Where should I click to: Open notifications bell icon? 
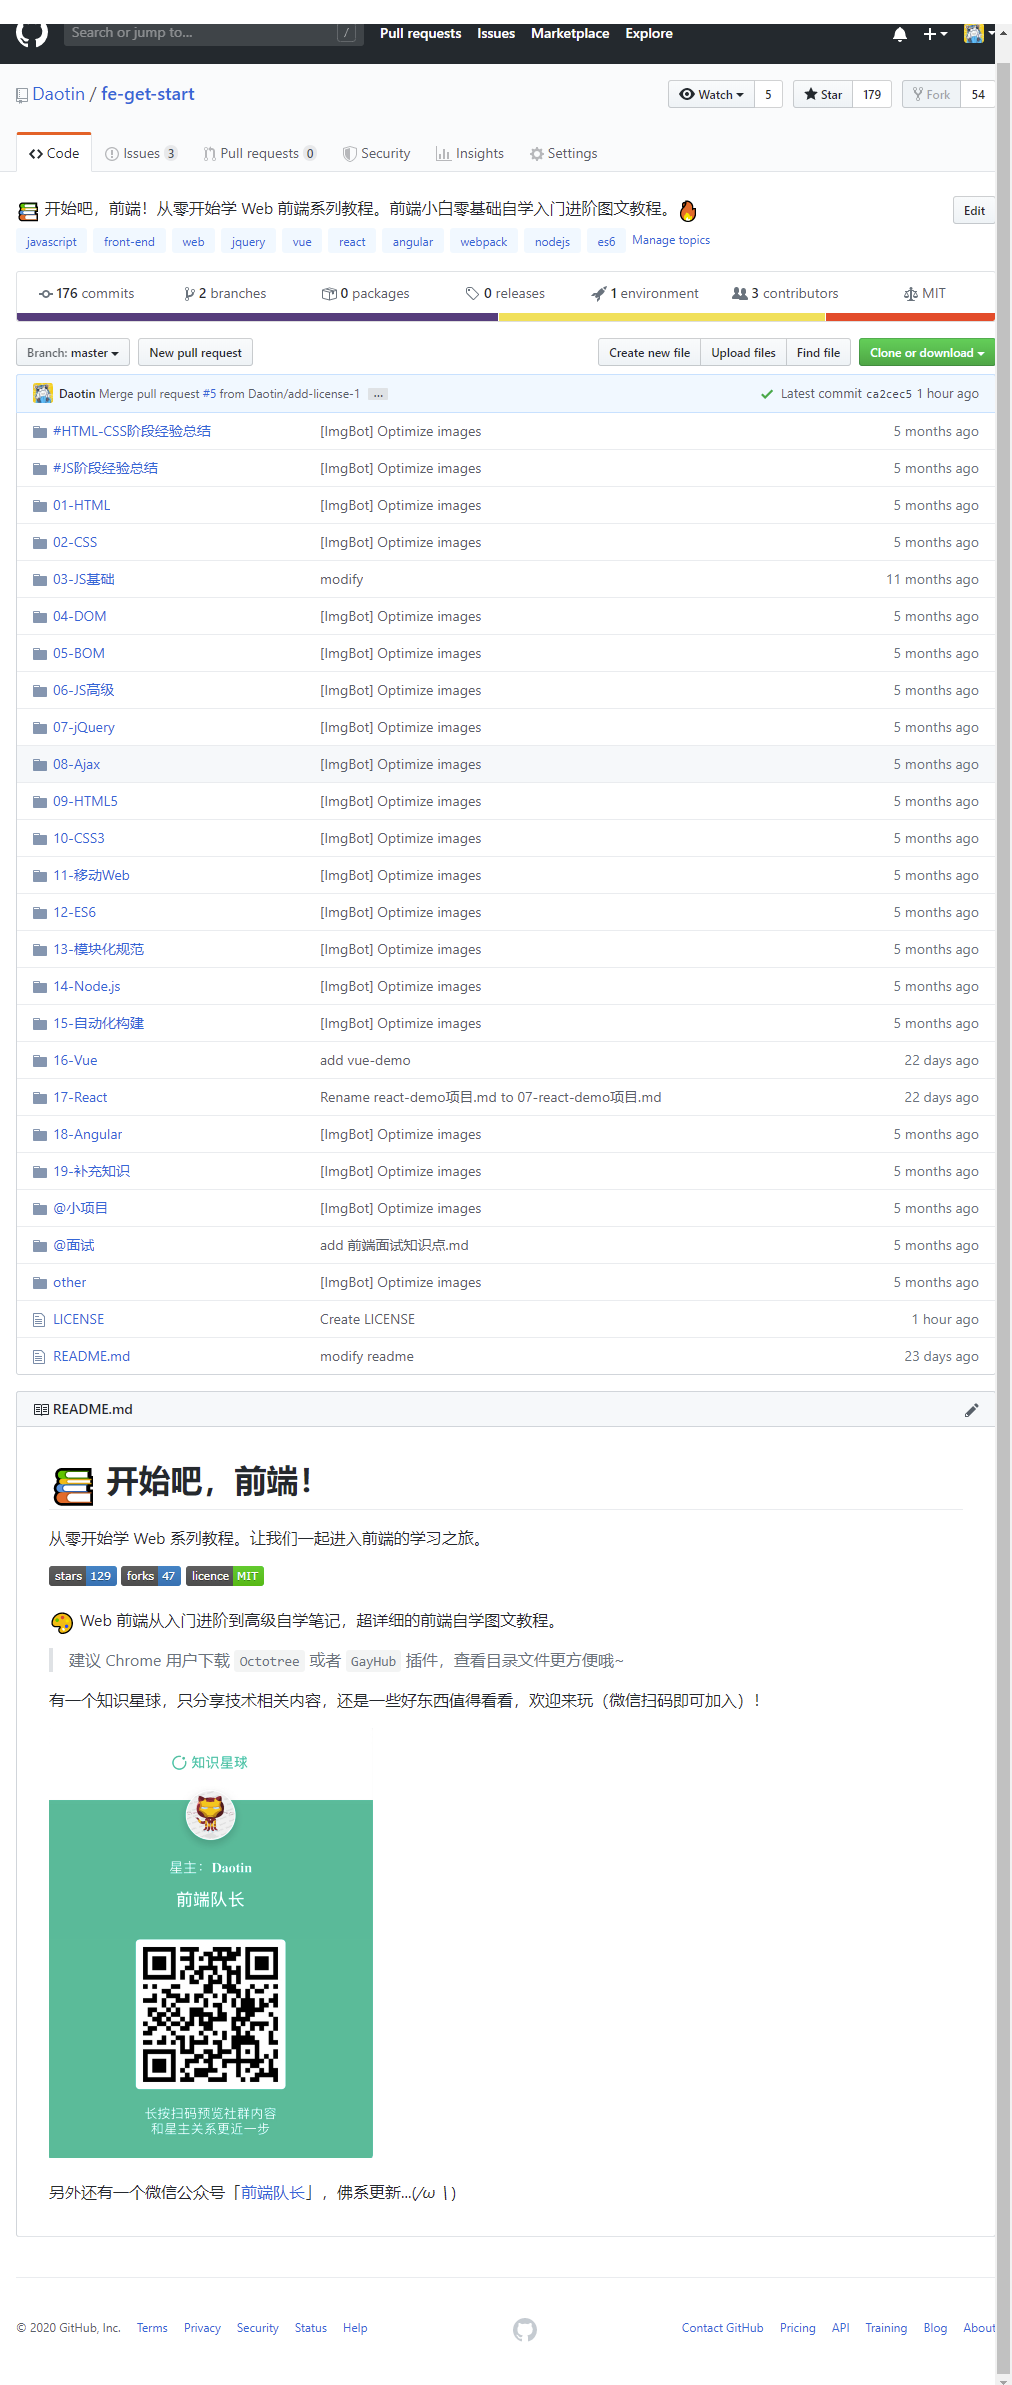(x=899, y=34)
